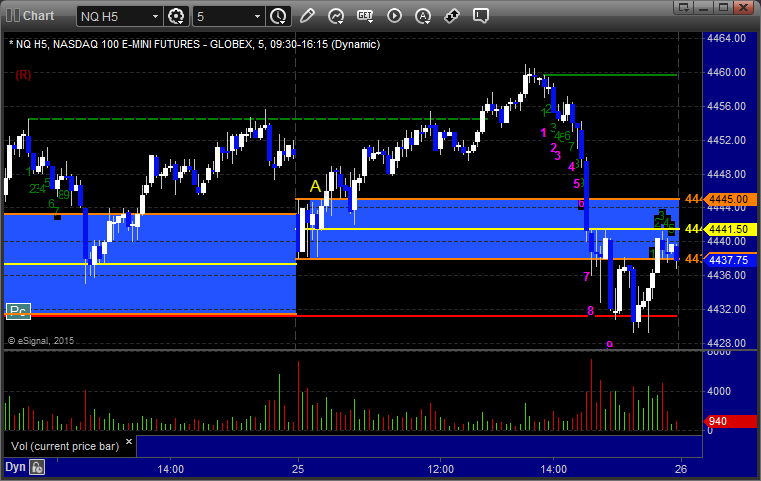Maximize the chart window

point(724,7)
